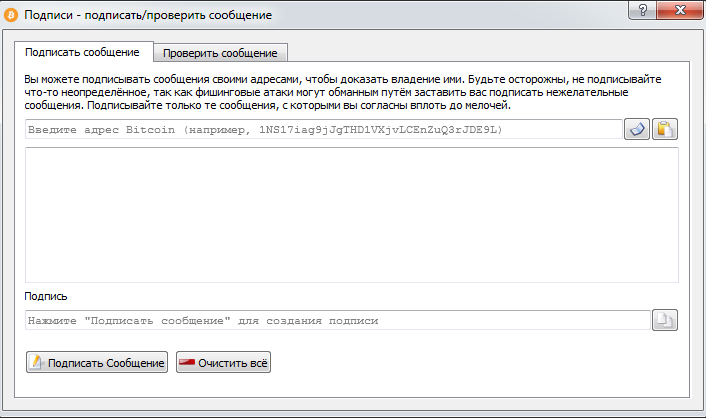Click the Bitcoin logo in title bar
706x418 pixels.
click(12, 16)
